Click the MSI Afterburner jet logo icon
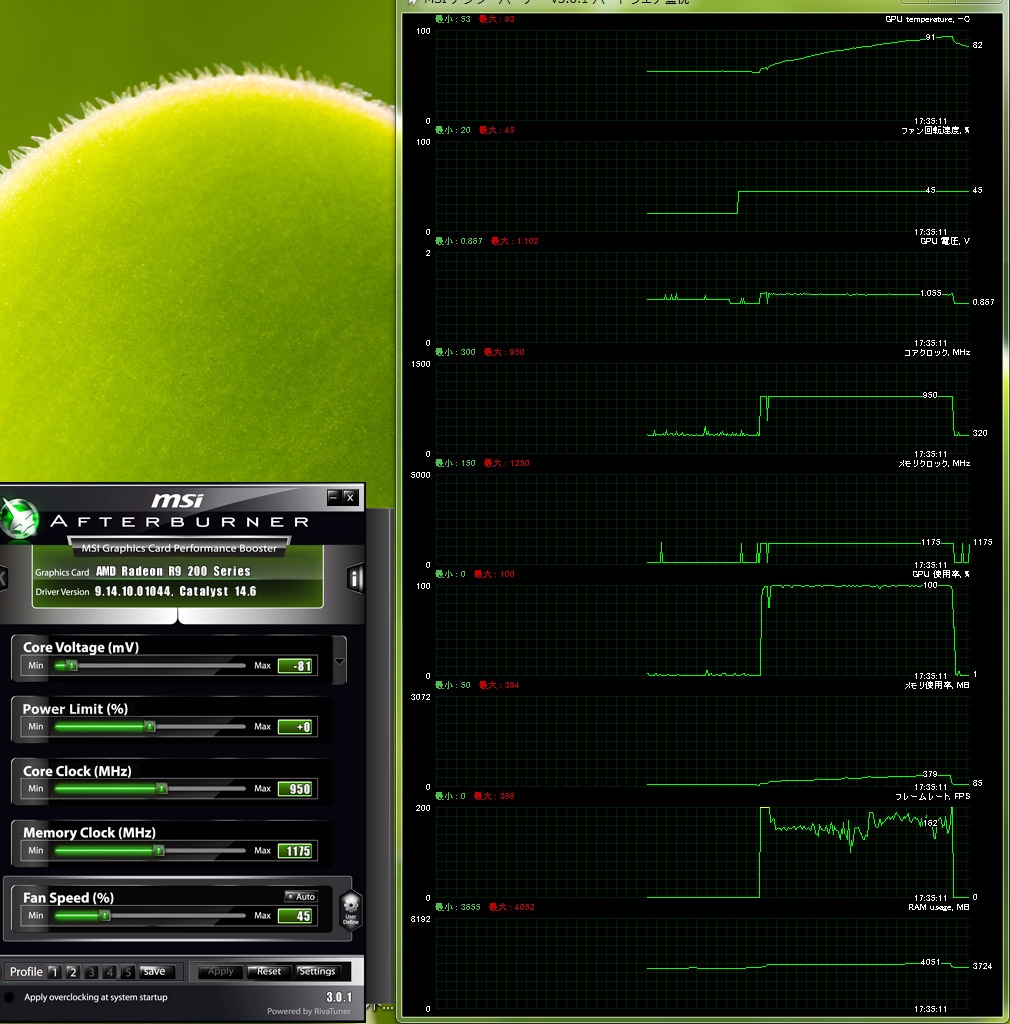Image resolution: width=1010 pixels, height=1024 pixels. pos(20,519)
